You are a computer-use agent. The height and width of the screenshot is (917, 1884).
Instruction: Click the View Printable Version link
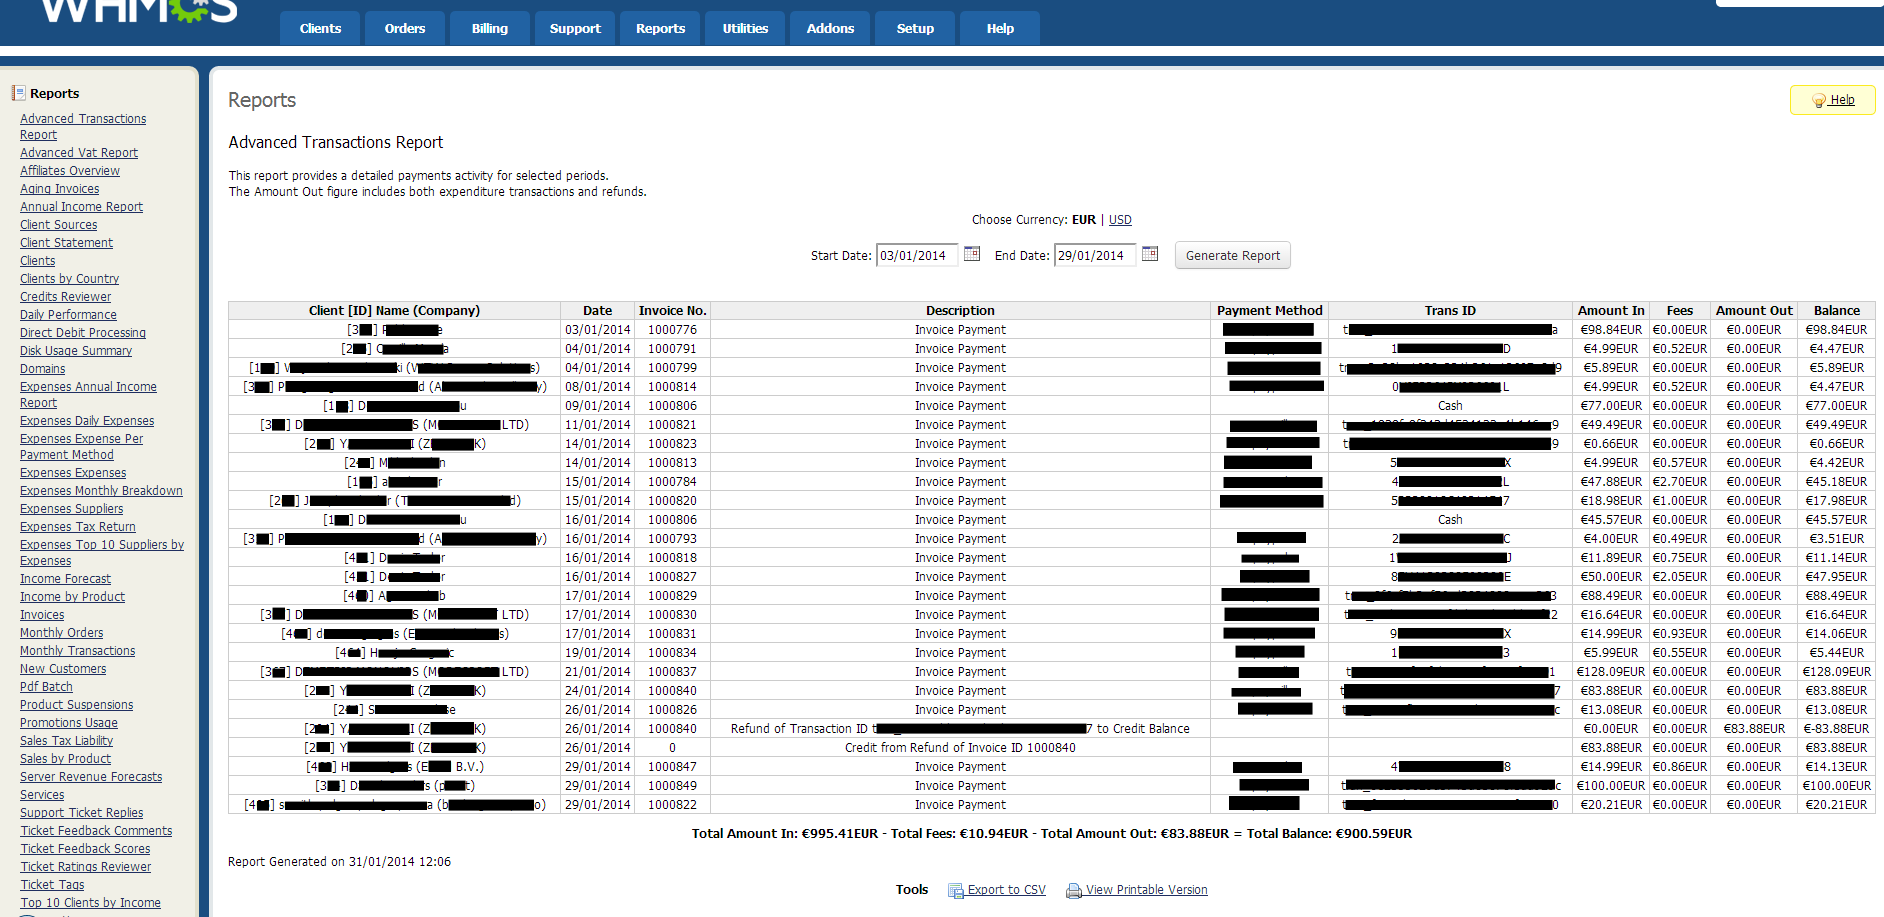[1146, 890]
